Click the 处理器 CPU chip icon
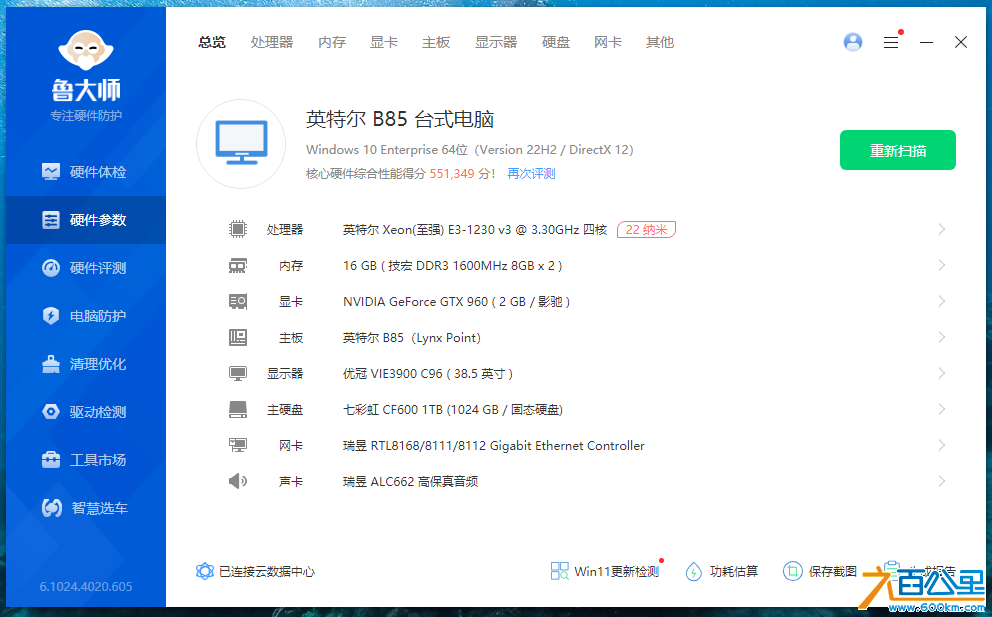The height and width of the screenshot is (617, 992). 238,229
